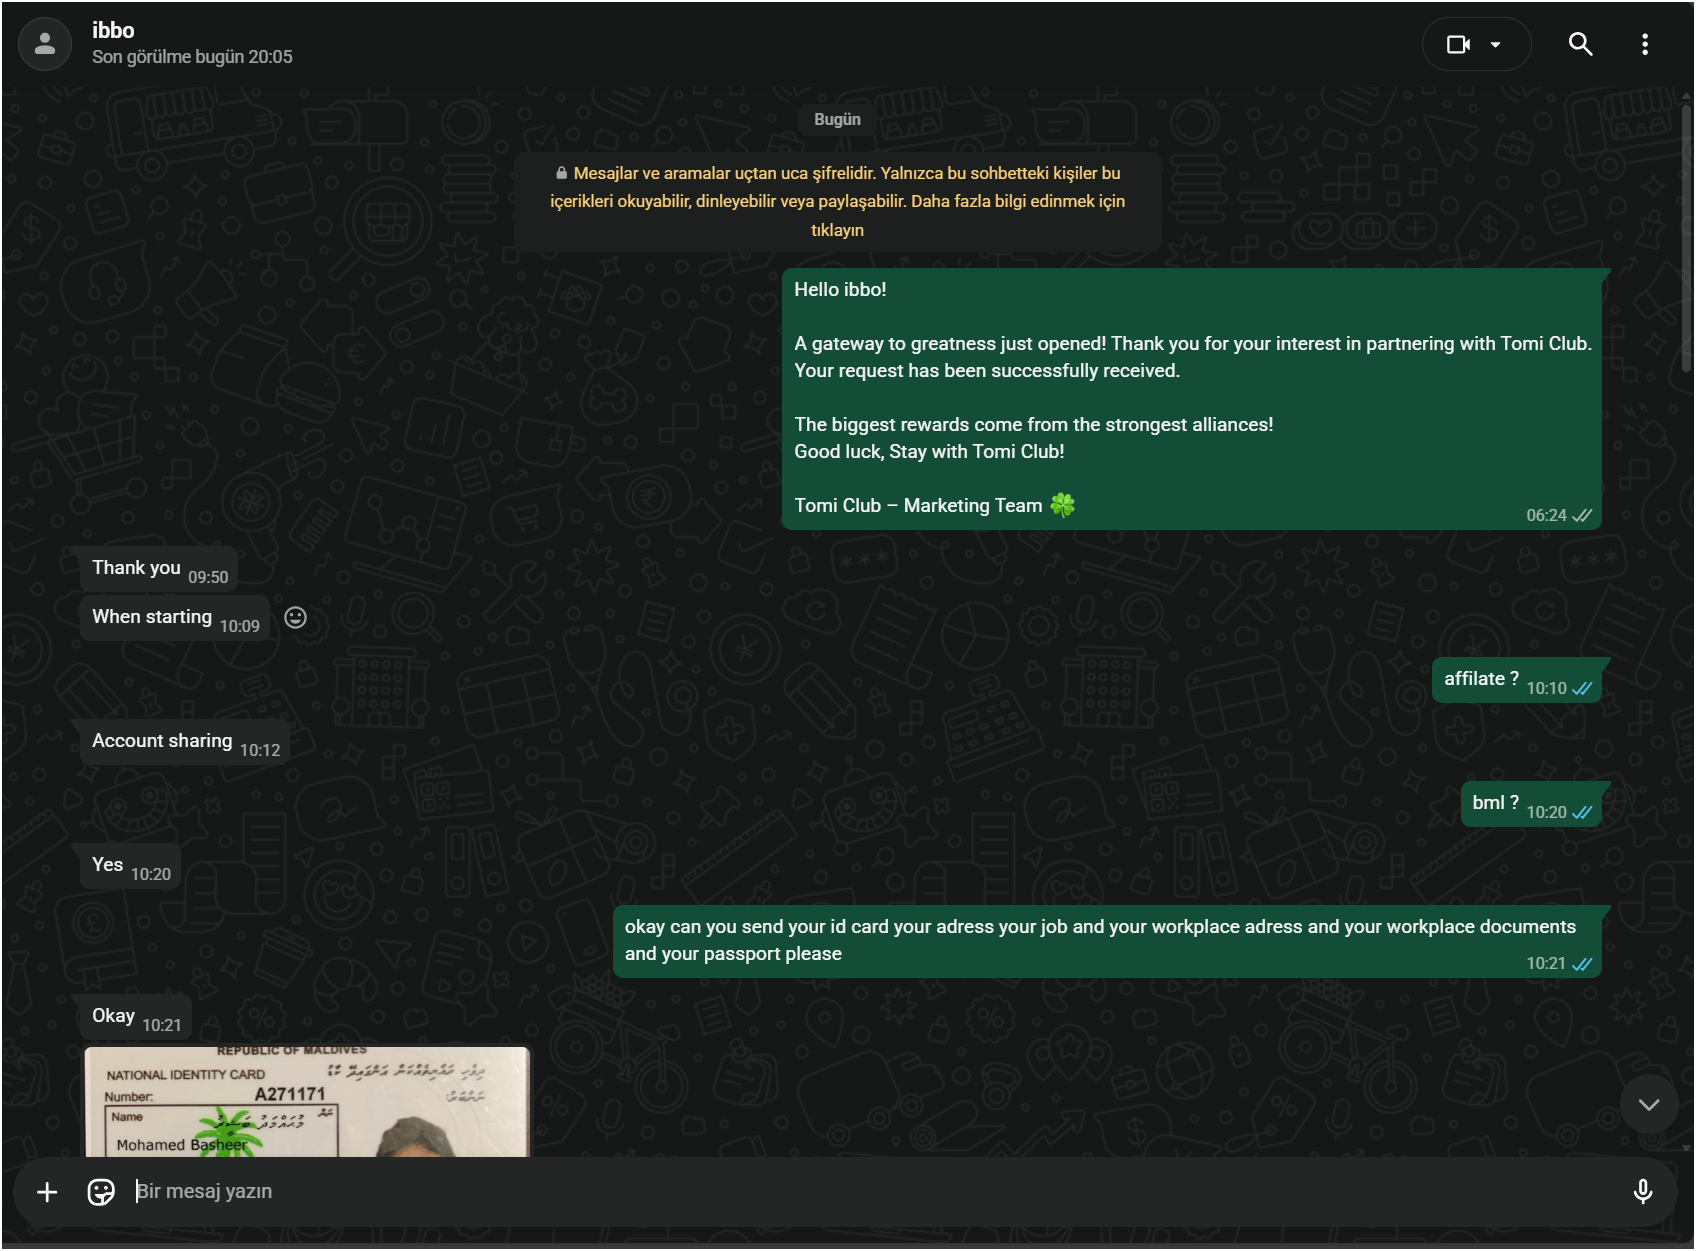Select the "Thank you" message

click(159, 569)
